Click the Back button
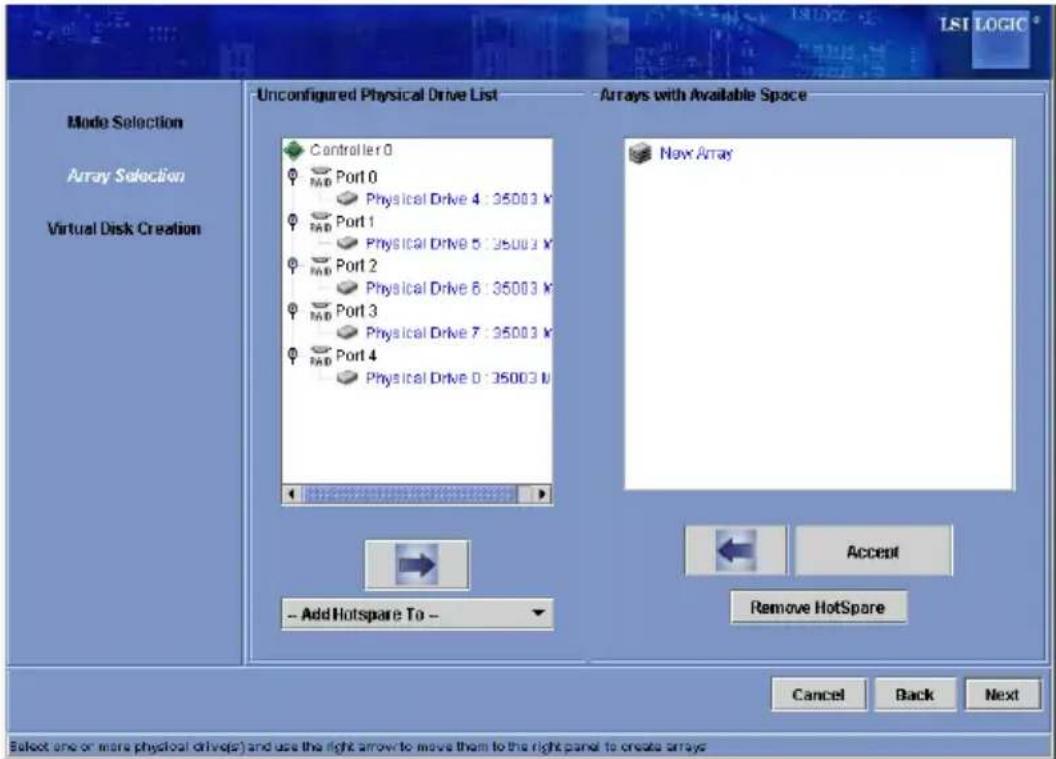Screen dimensions: 1056x759 point(915,694)
